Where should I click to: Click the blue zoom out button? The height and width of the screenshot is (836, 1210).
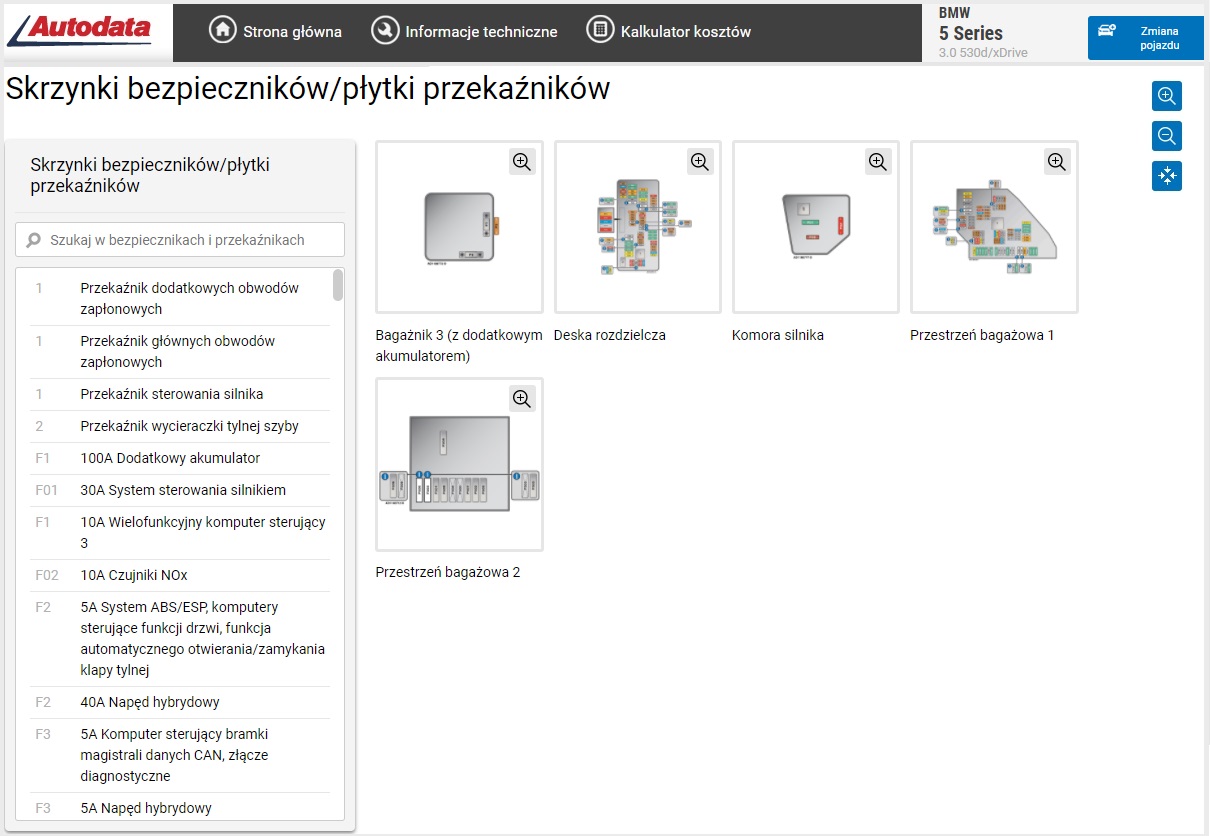[x=1166, y=136]
